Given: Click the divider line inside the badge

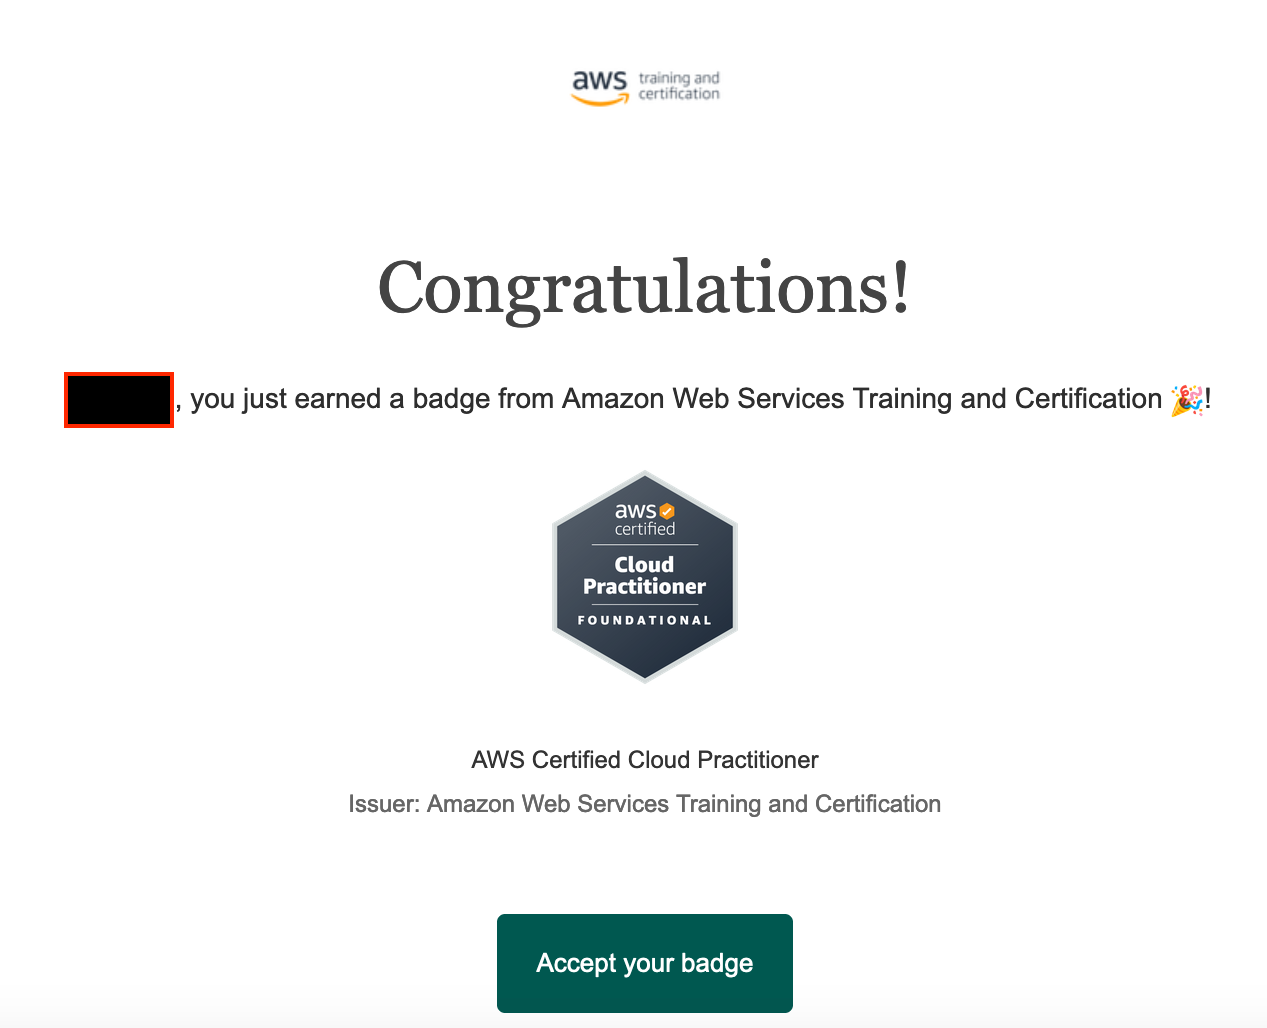Looking at the screenshot, I should (643, 543).
